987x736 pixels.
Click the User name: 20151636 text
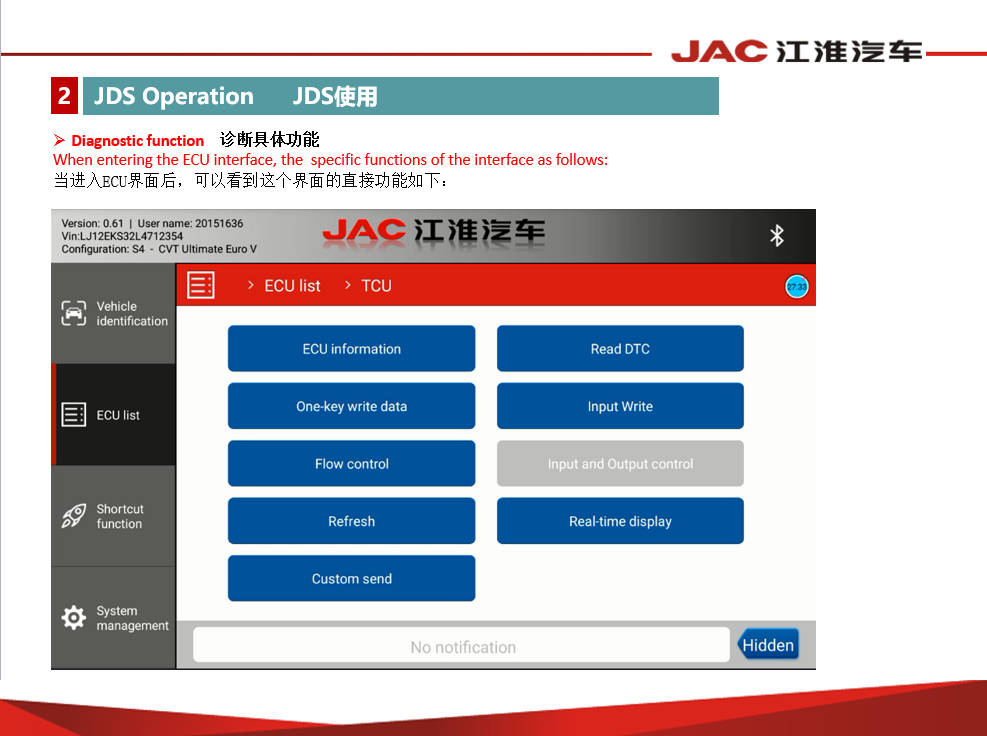pyautogui.click(x=190, y=224)
